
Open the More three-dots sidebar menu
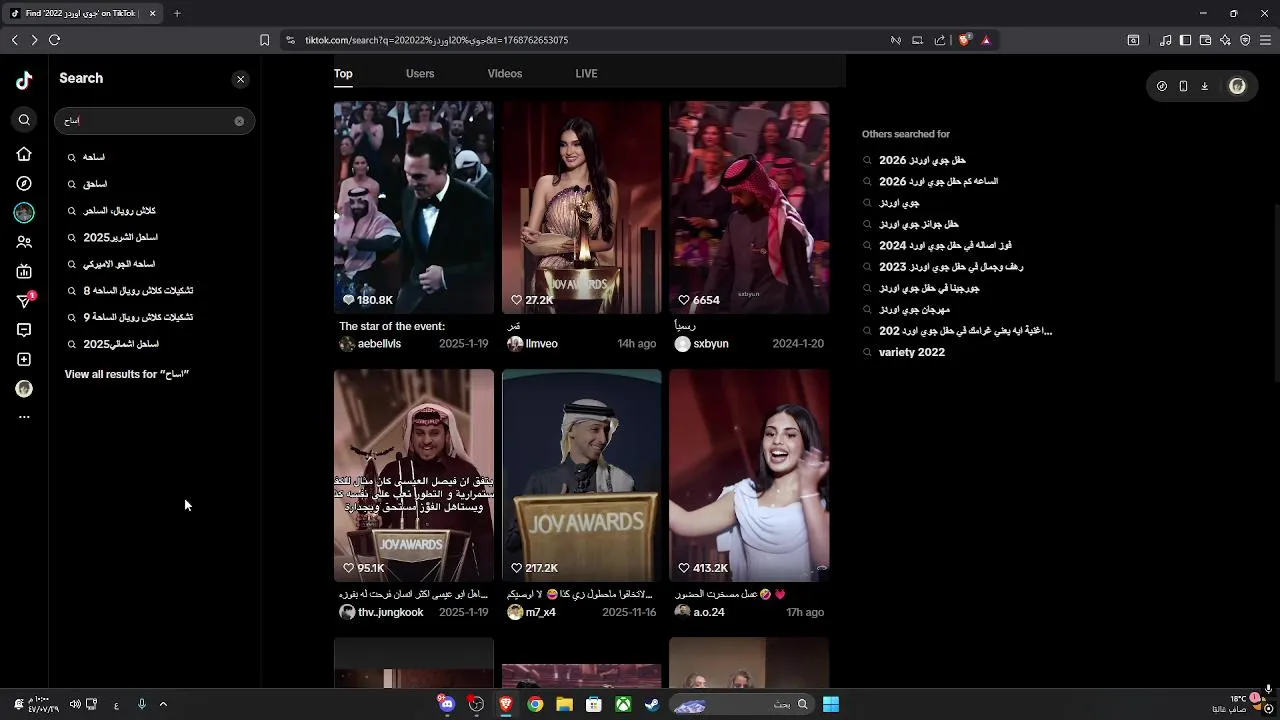coord(24,417)
